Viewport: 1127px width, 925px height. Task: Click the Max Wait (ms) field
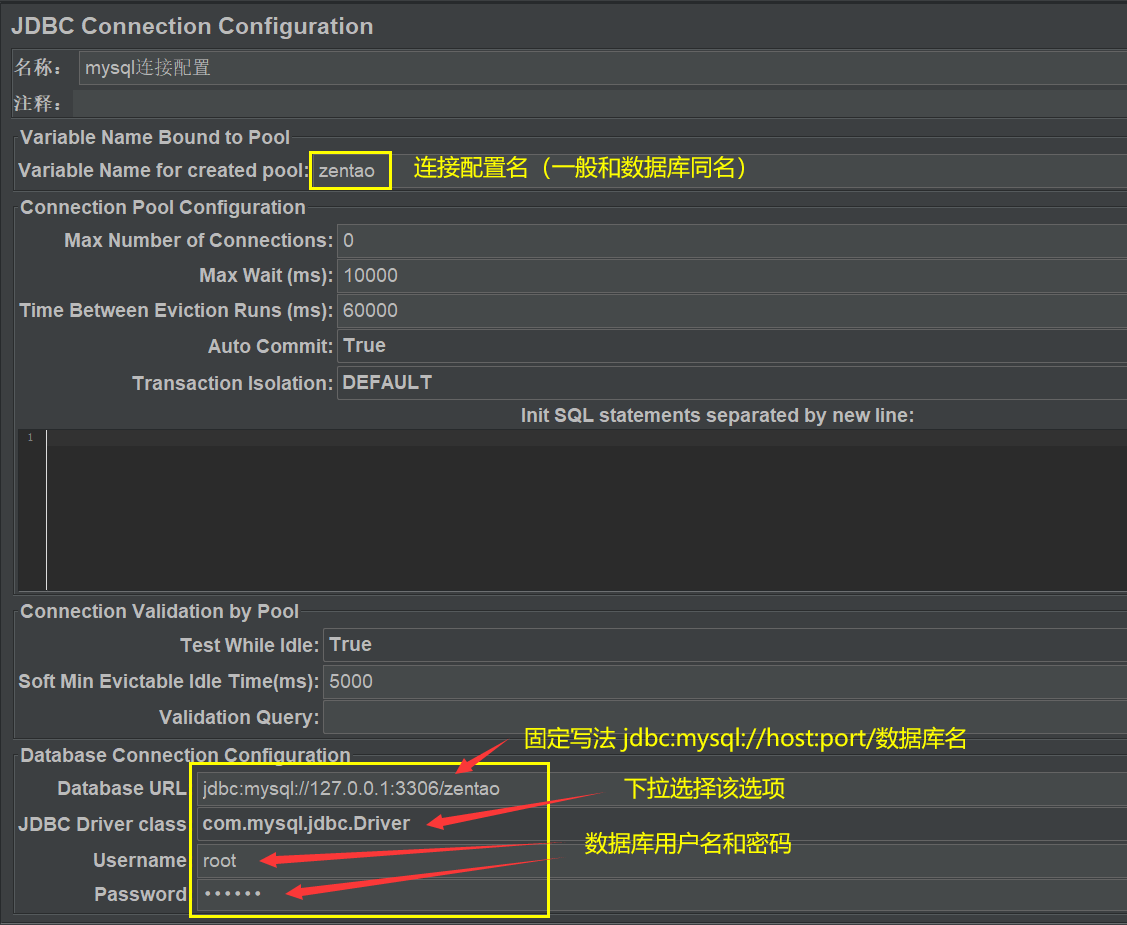pos(732,275)
